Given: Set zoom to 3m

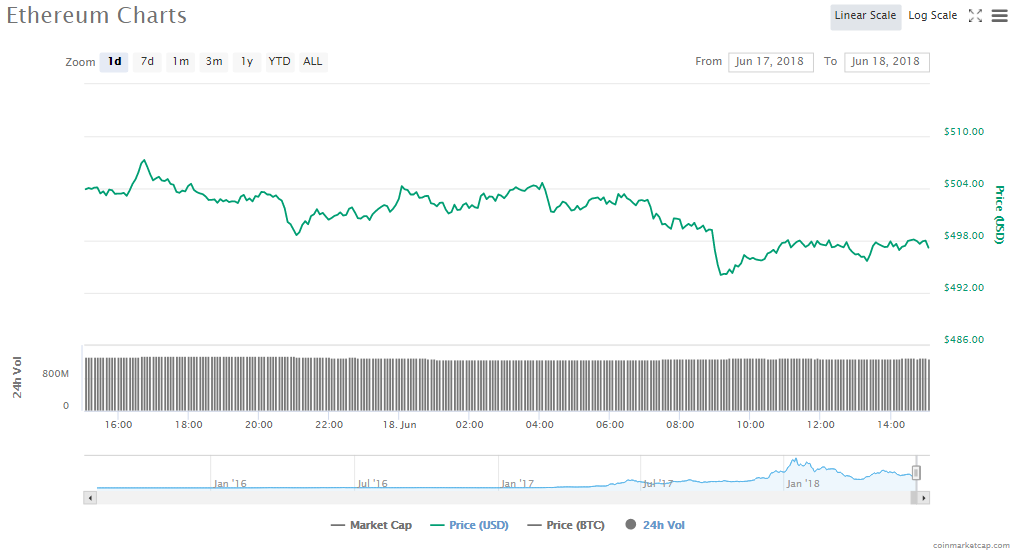Looking at the screenshot, I should tap(214, 62).
